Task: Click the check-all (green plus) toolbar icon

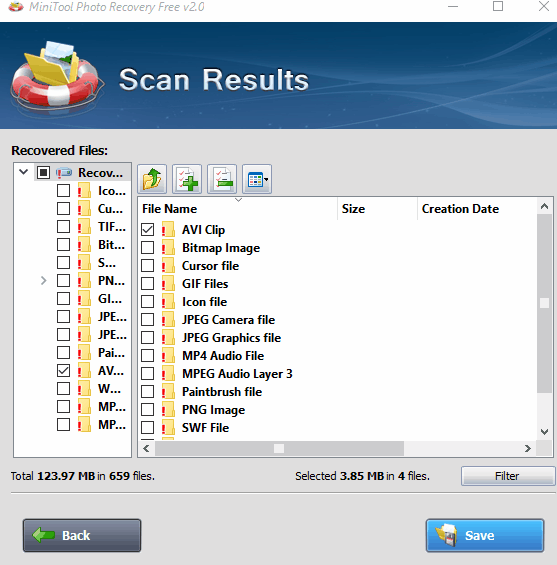Action: tap(187, 179)
